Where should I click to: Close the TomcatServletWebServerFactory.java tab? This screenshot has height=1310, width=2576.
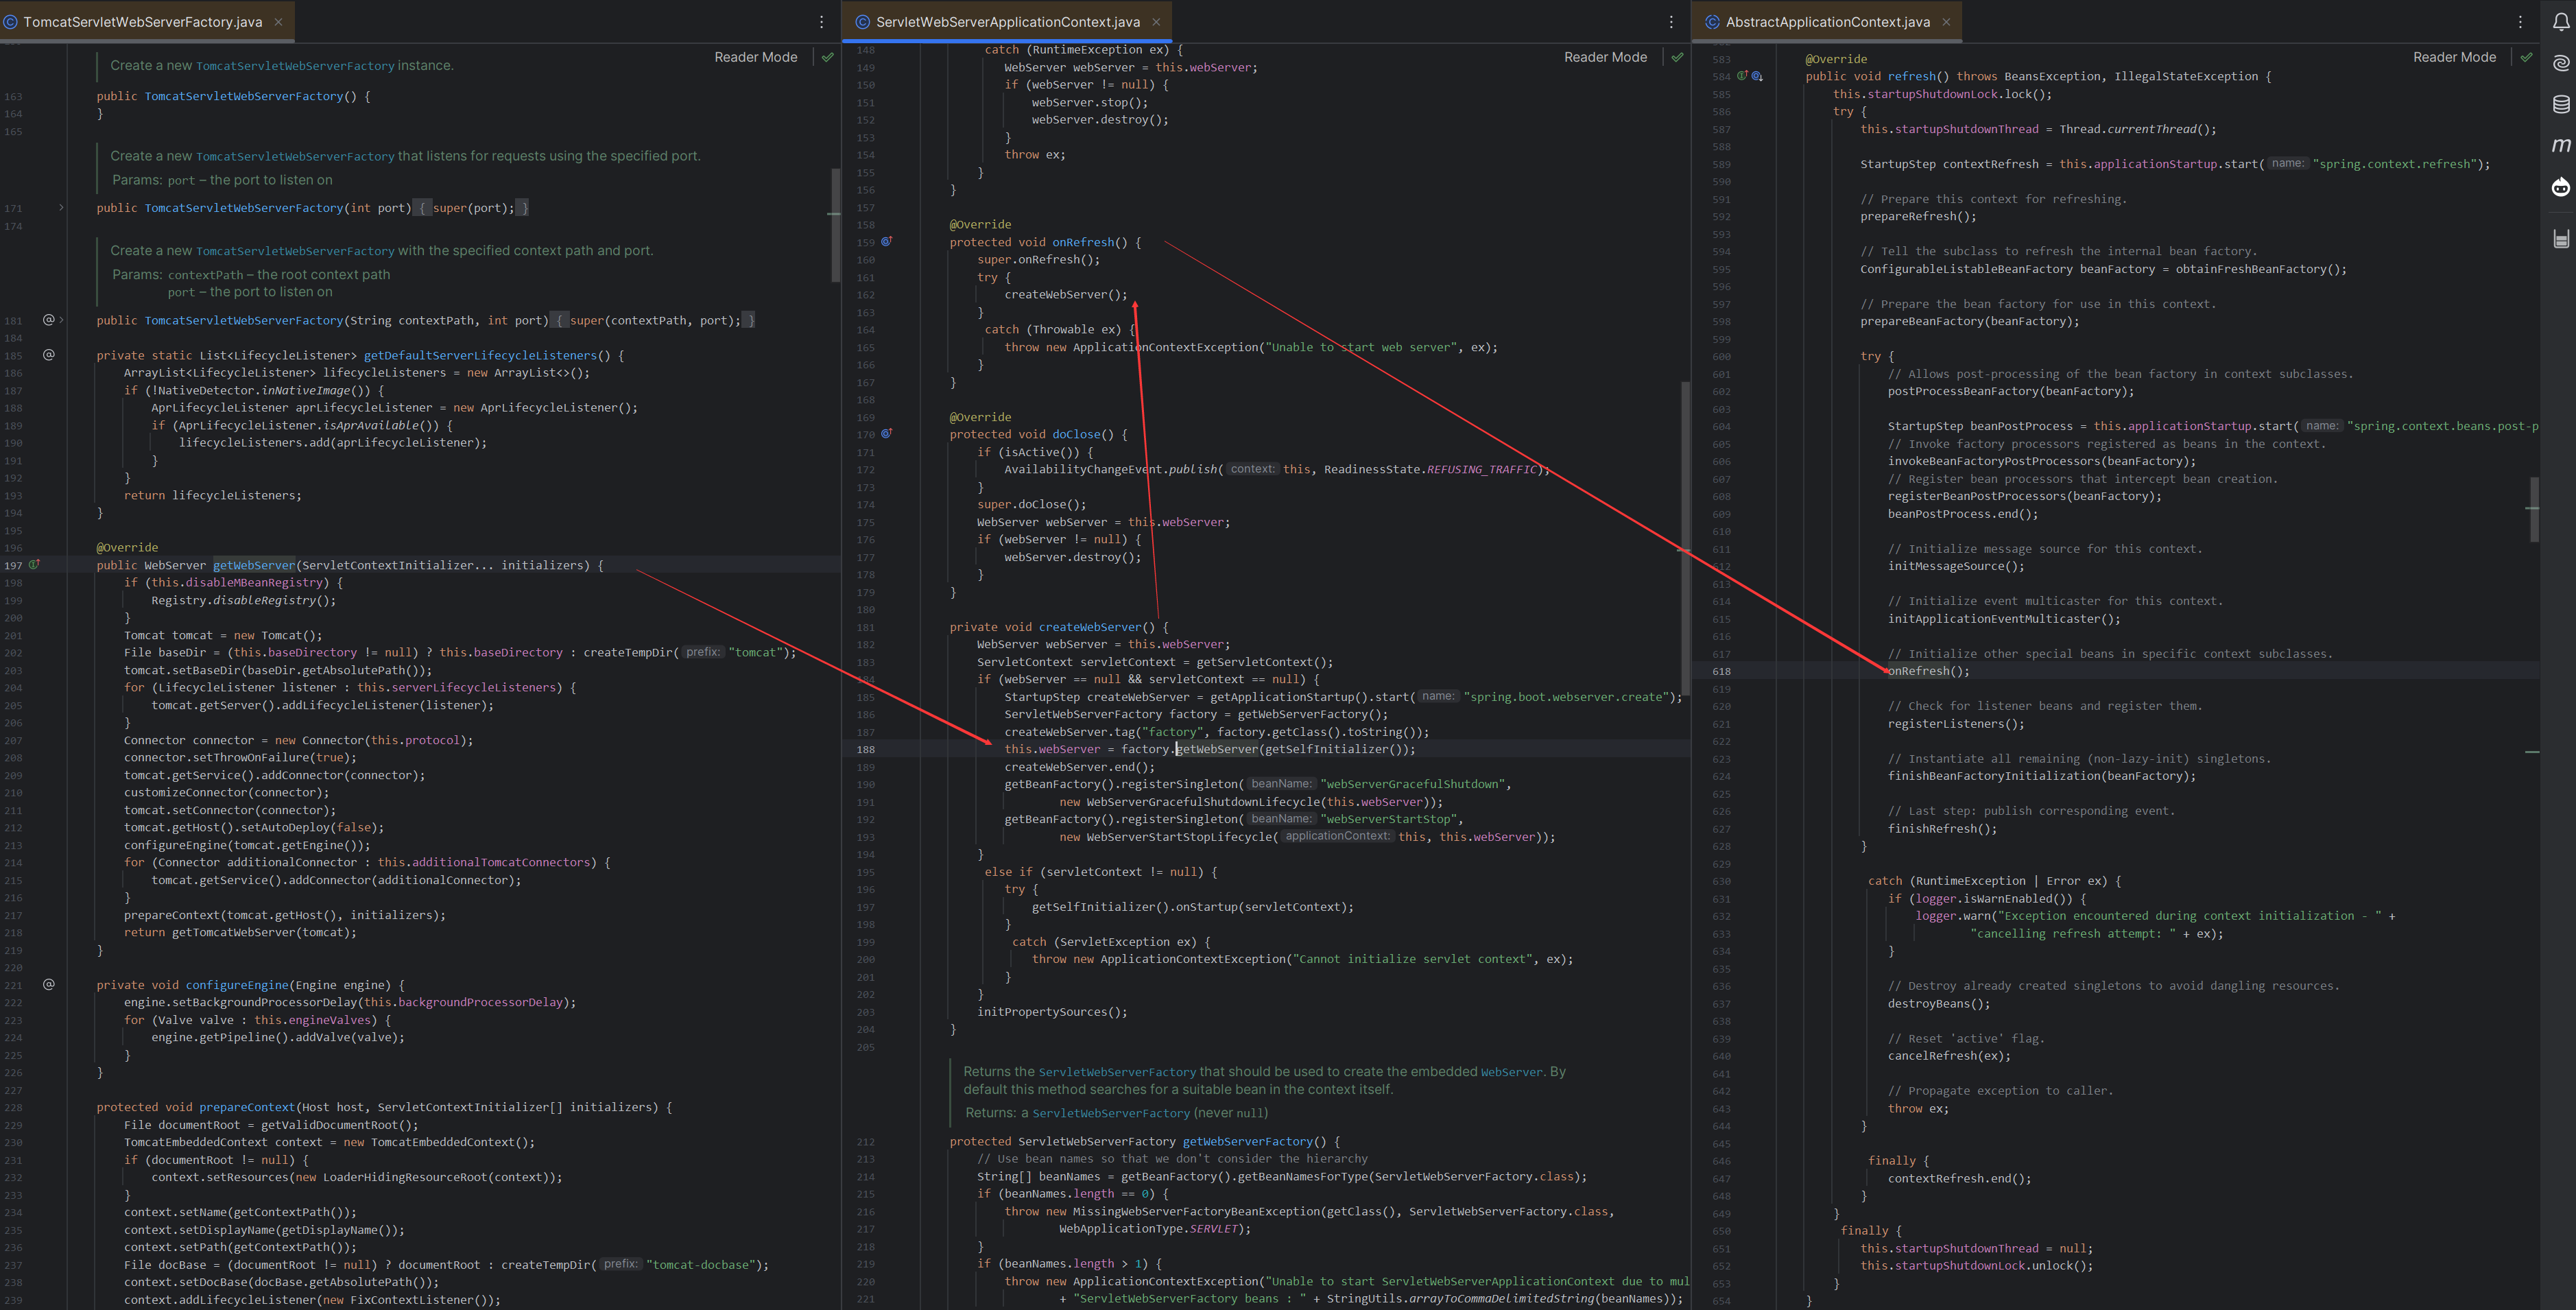tap(278, 22)
